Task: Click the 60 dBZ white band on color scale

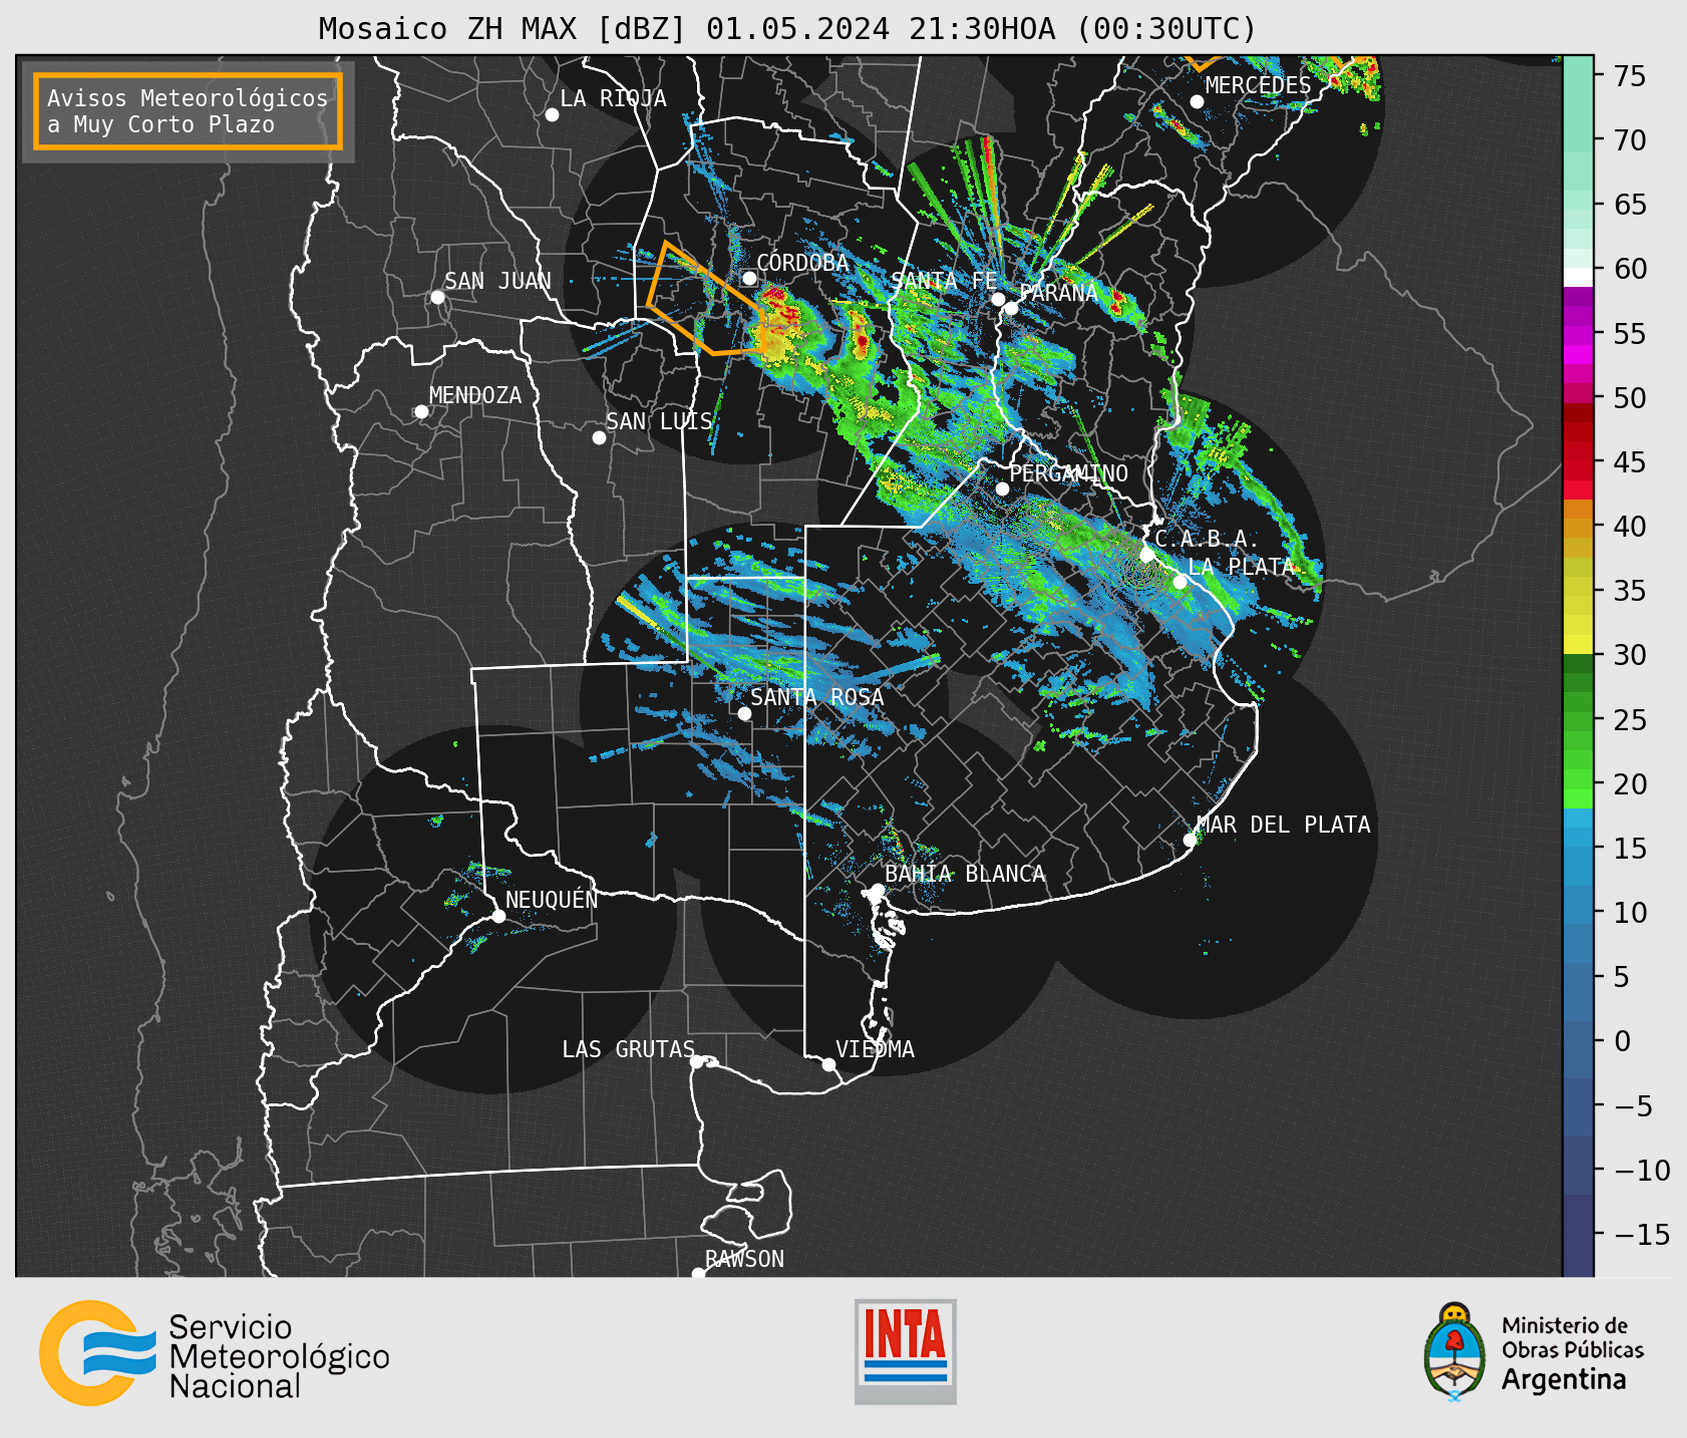Action: tap(1578, 277)
